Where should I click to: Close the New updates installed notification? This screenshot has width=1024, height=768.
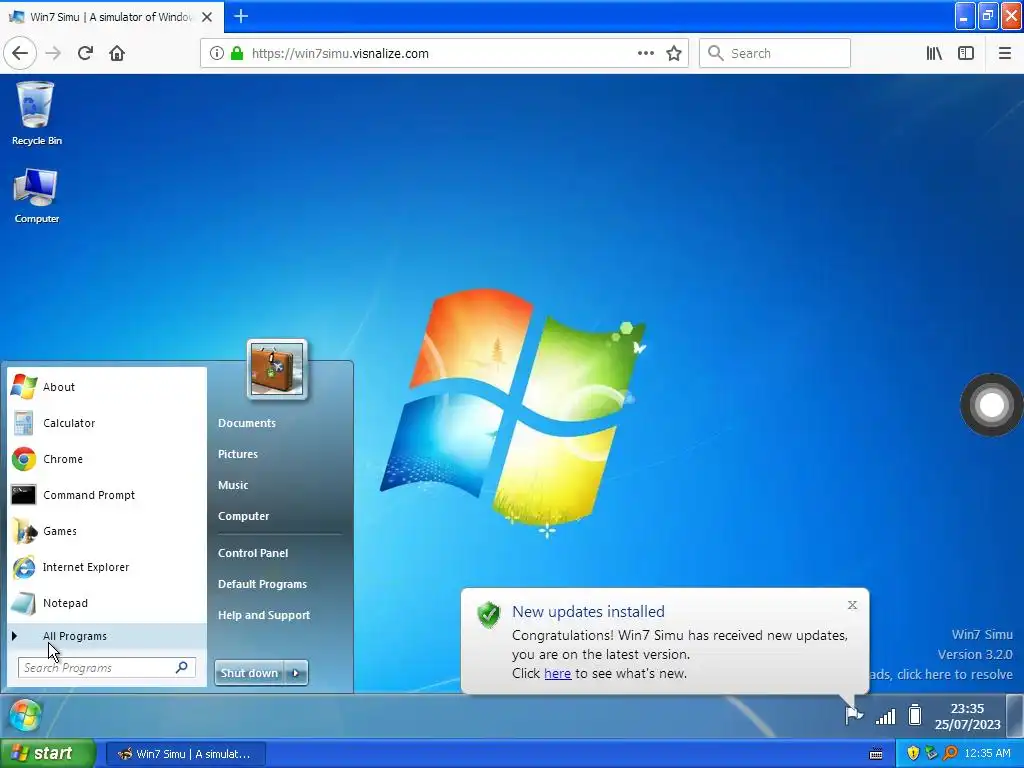852,605
